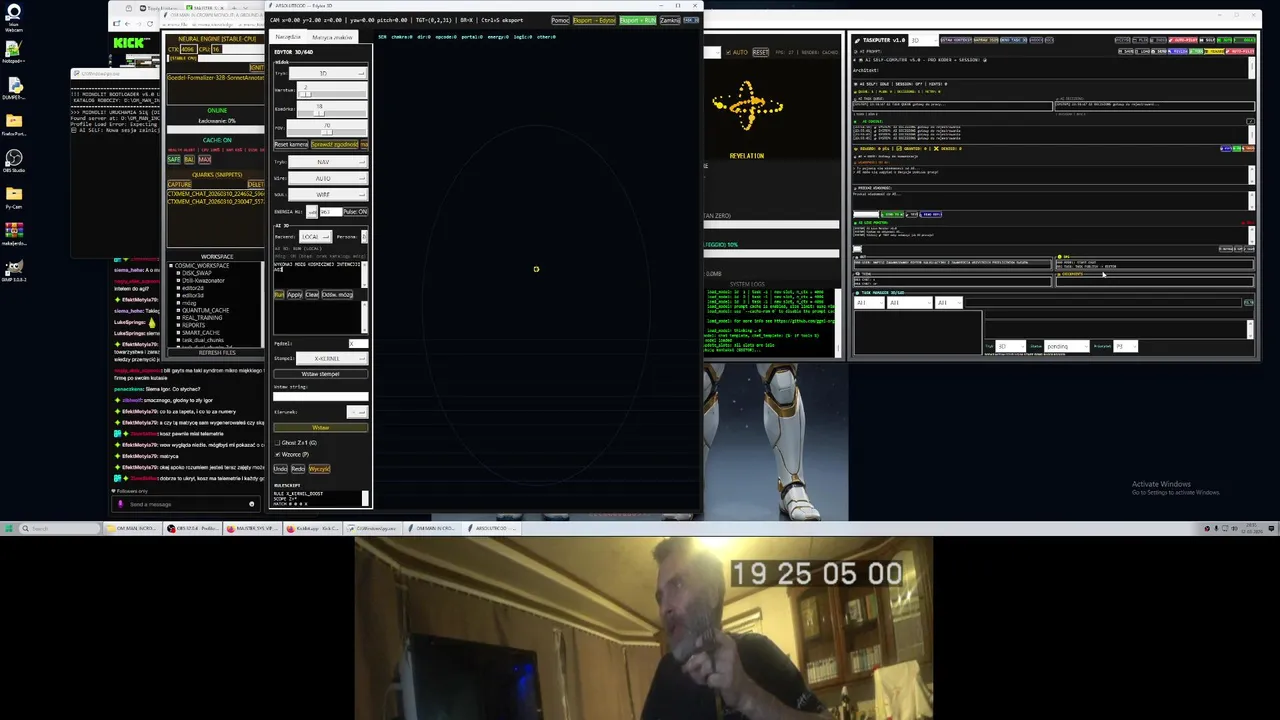Open the Backend LOCAL dropdown
This screenshot has width=1280, height=720.
coord(315,237)
